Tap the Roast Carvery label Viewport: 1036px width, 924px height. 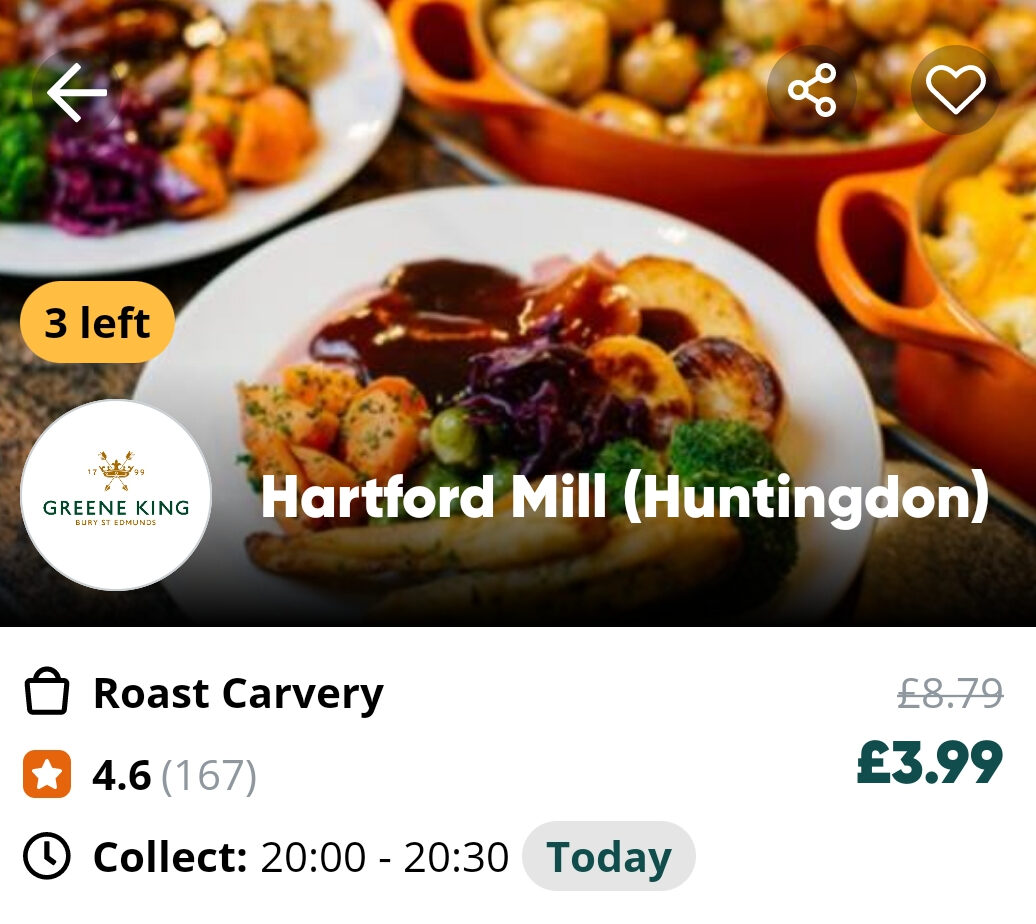(239, 693)
